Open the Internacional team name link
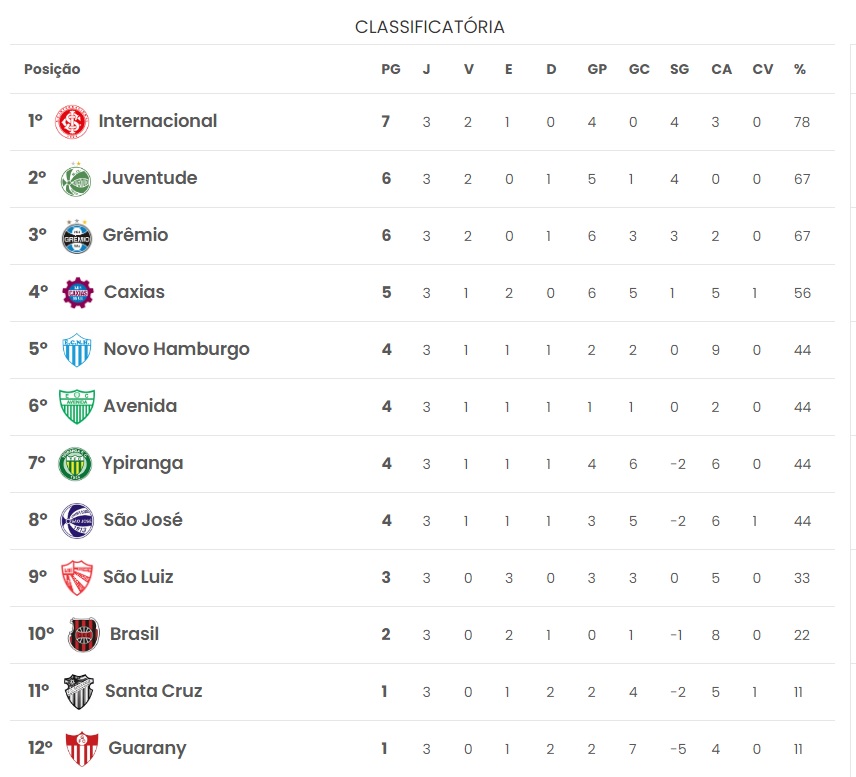Image resolution: width=856 pixels, height=777 pixels. tap(158, 121)
